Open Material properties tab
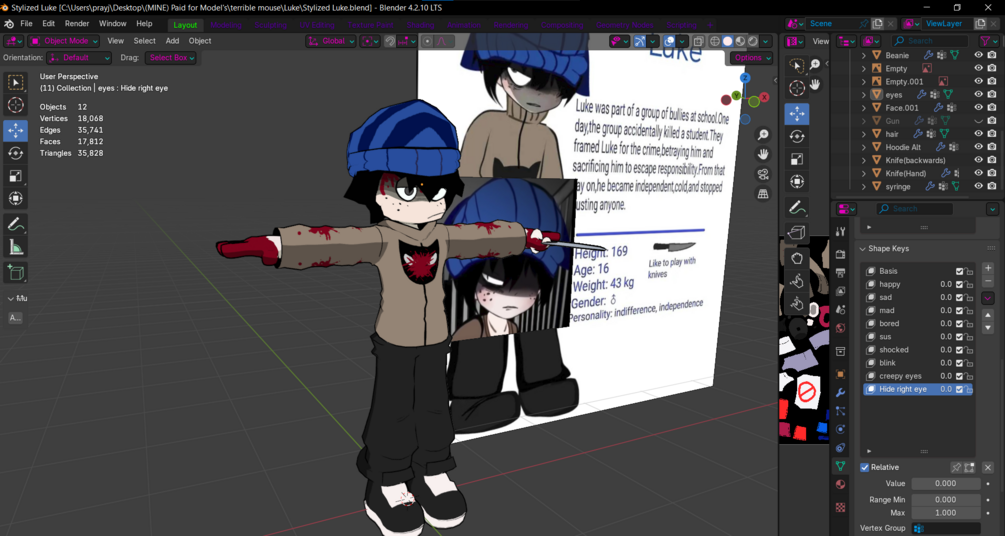The height and width of the screenshot is (536, 1005). coord(841,485)
